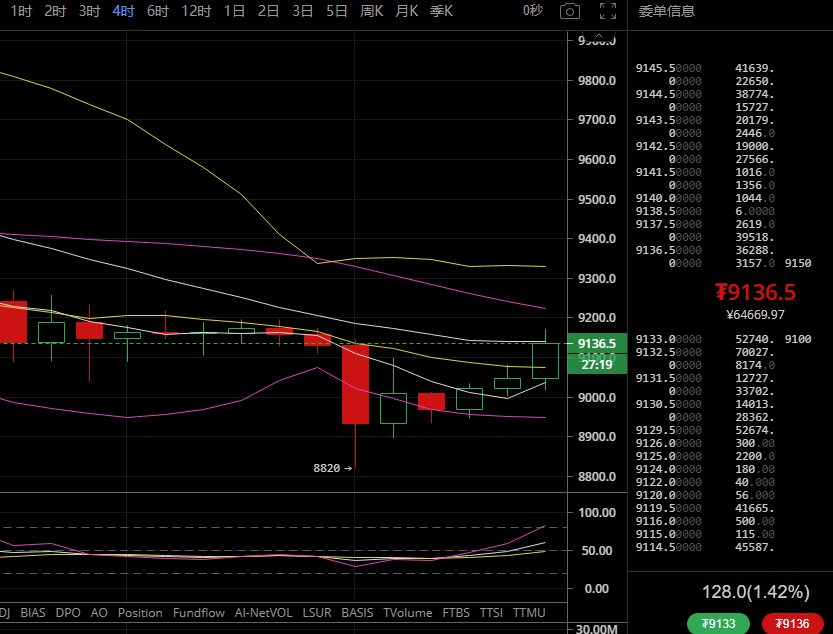Click the camera screenshot icon

569,11
